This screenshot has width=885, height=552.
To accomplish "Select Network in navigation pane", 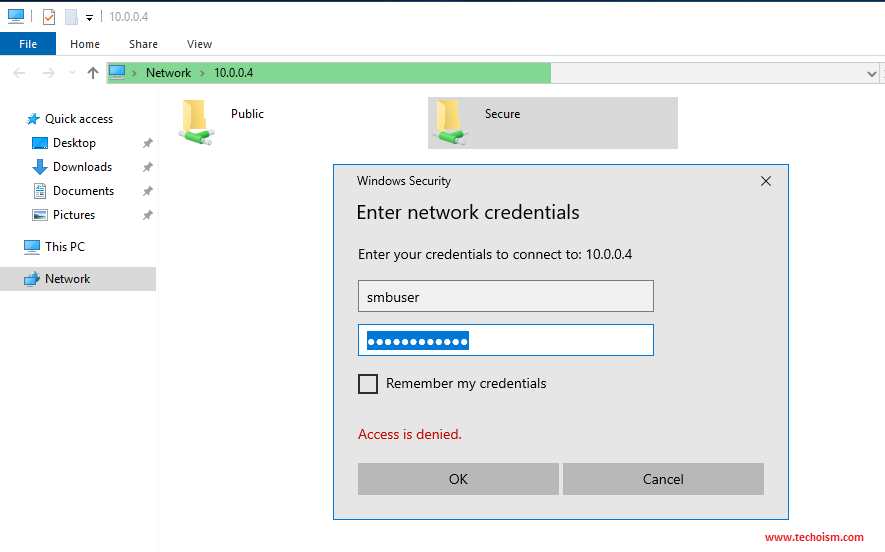I will coord(78,279).
